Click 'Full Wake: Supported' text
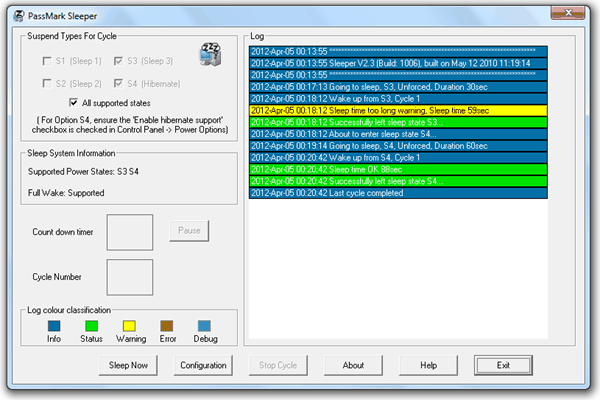 [x=66, y=193]
